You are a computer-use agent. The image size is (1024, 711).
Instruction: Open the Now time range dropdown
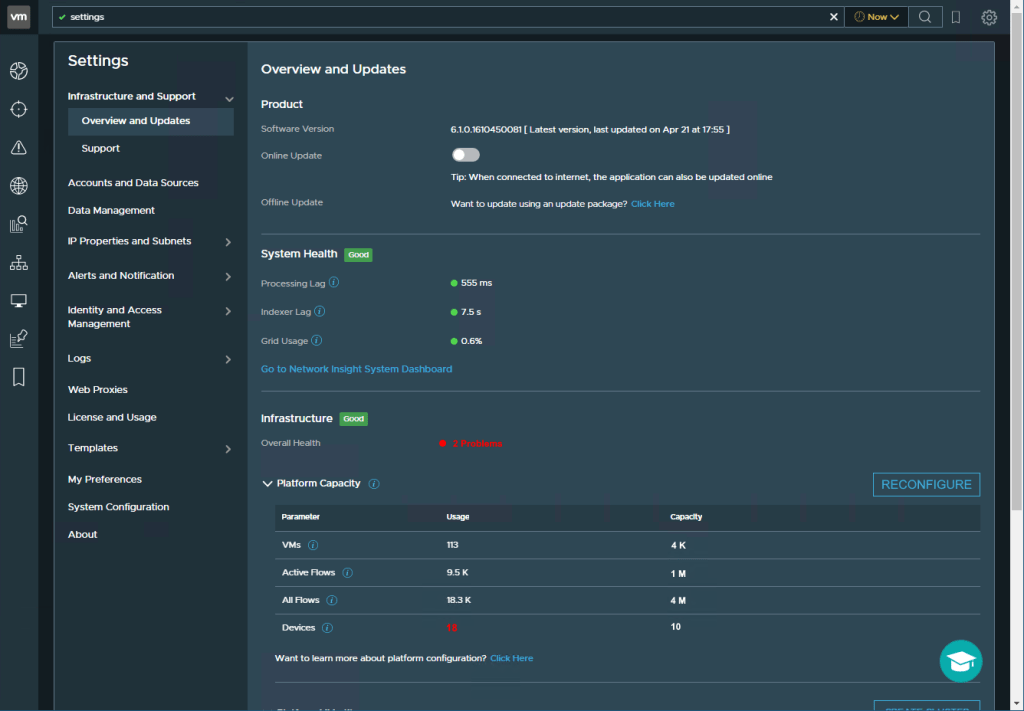click(876, 17)
